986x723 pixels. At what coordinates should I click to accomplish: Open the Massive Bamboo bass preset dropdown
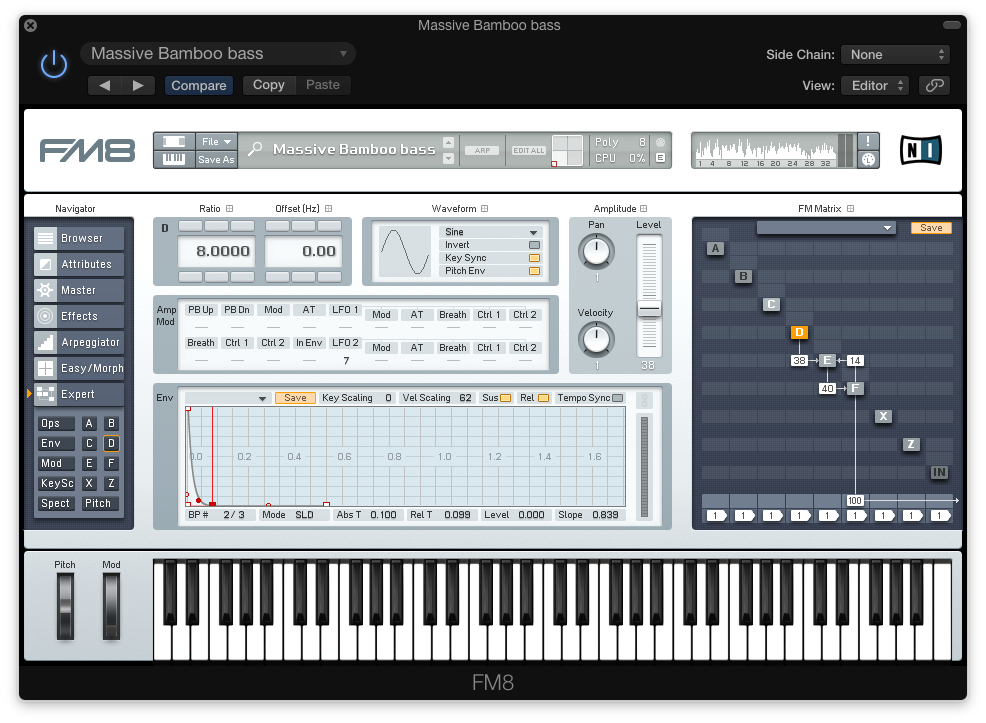click(x=218, y=53)
